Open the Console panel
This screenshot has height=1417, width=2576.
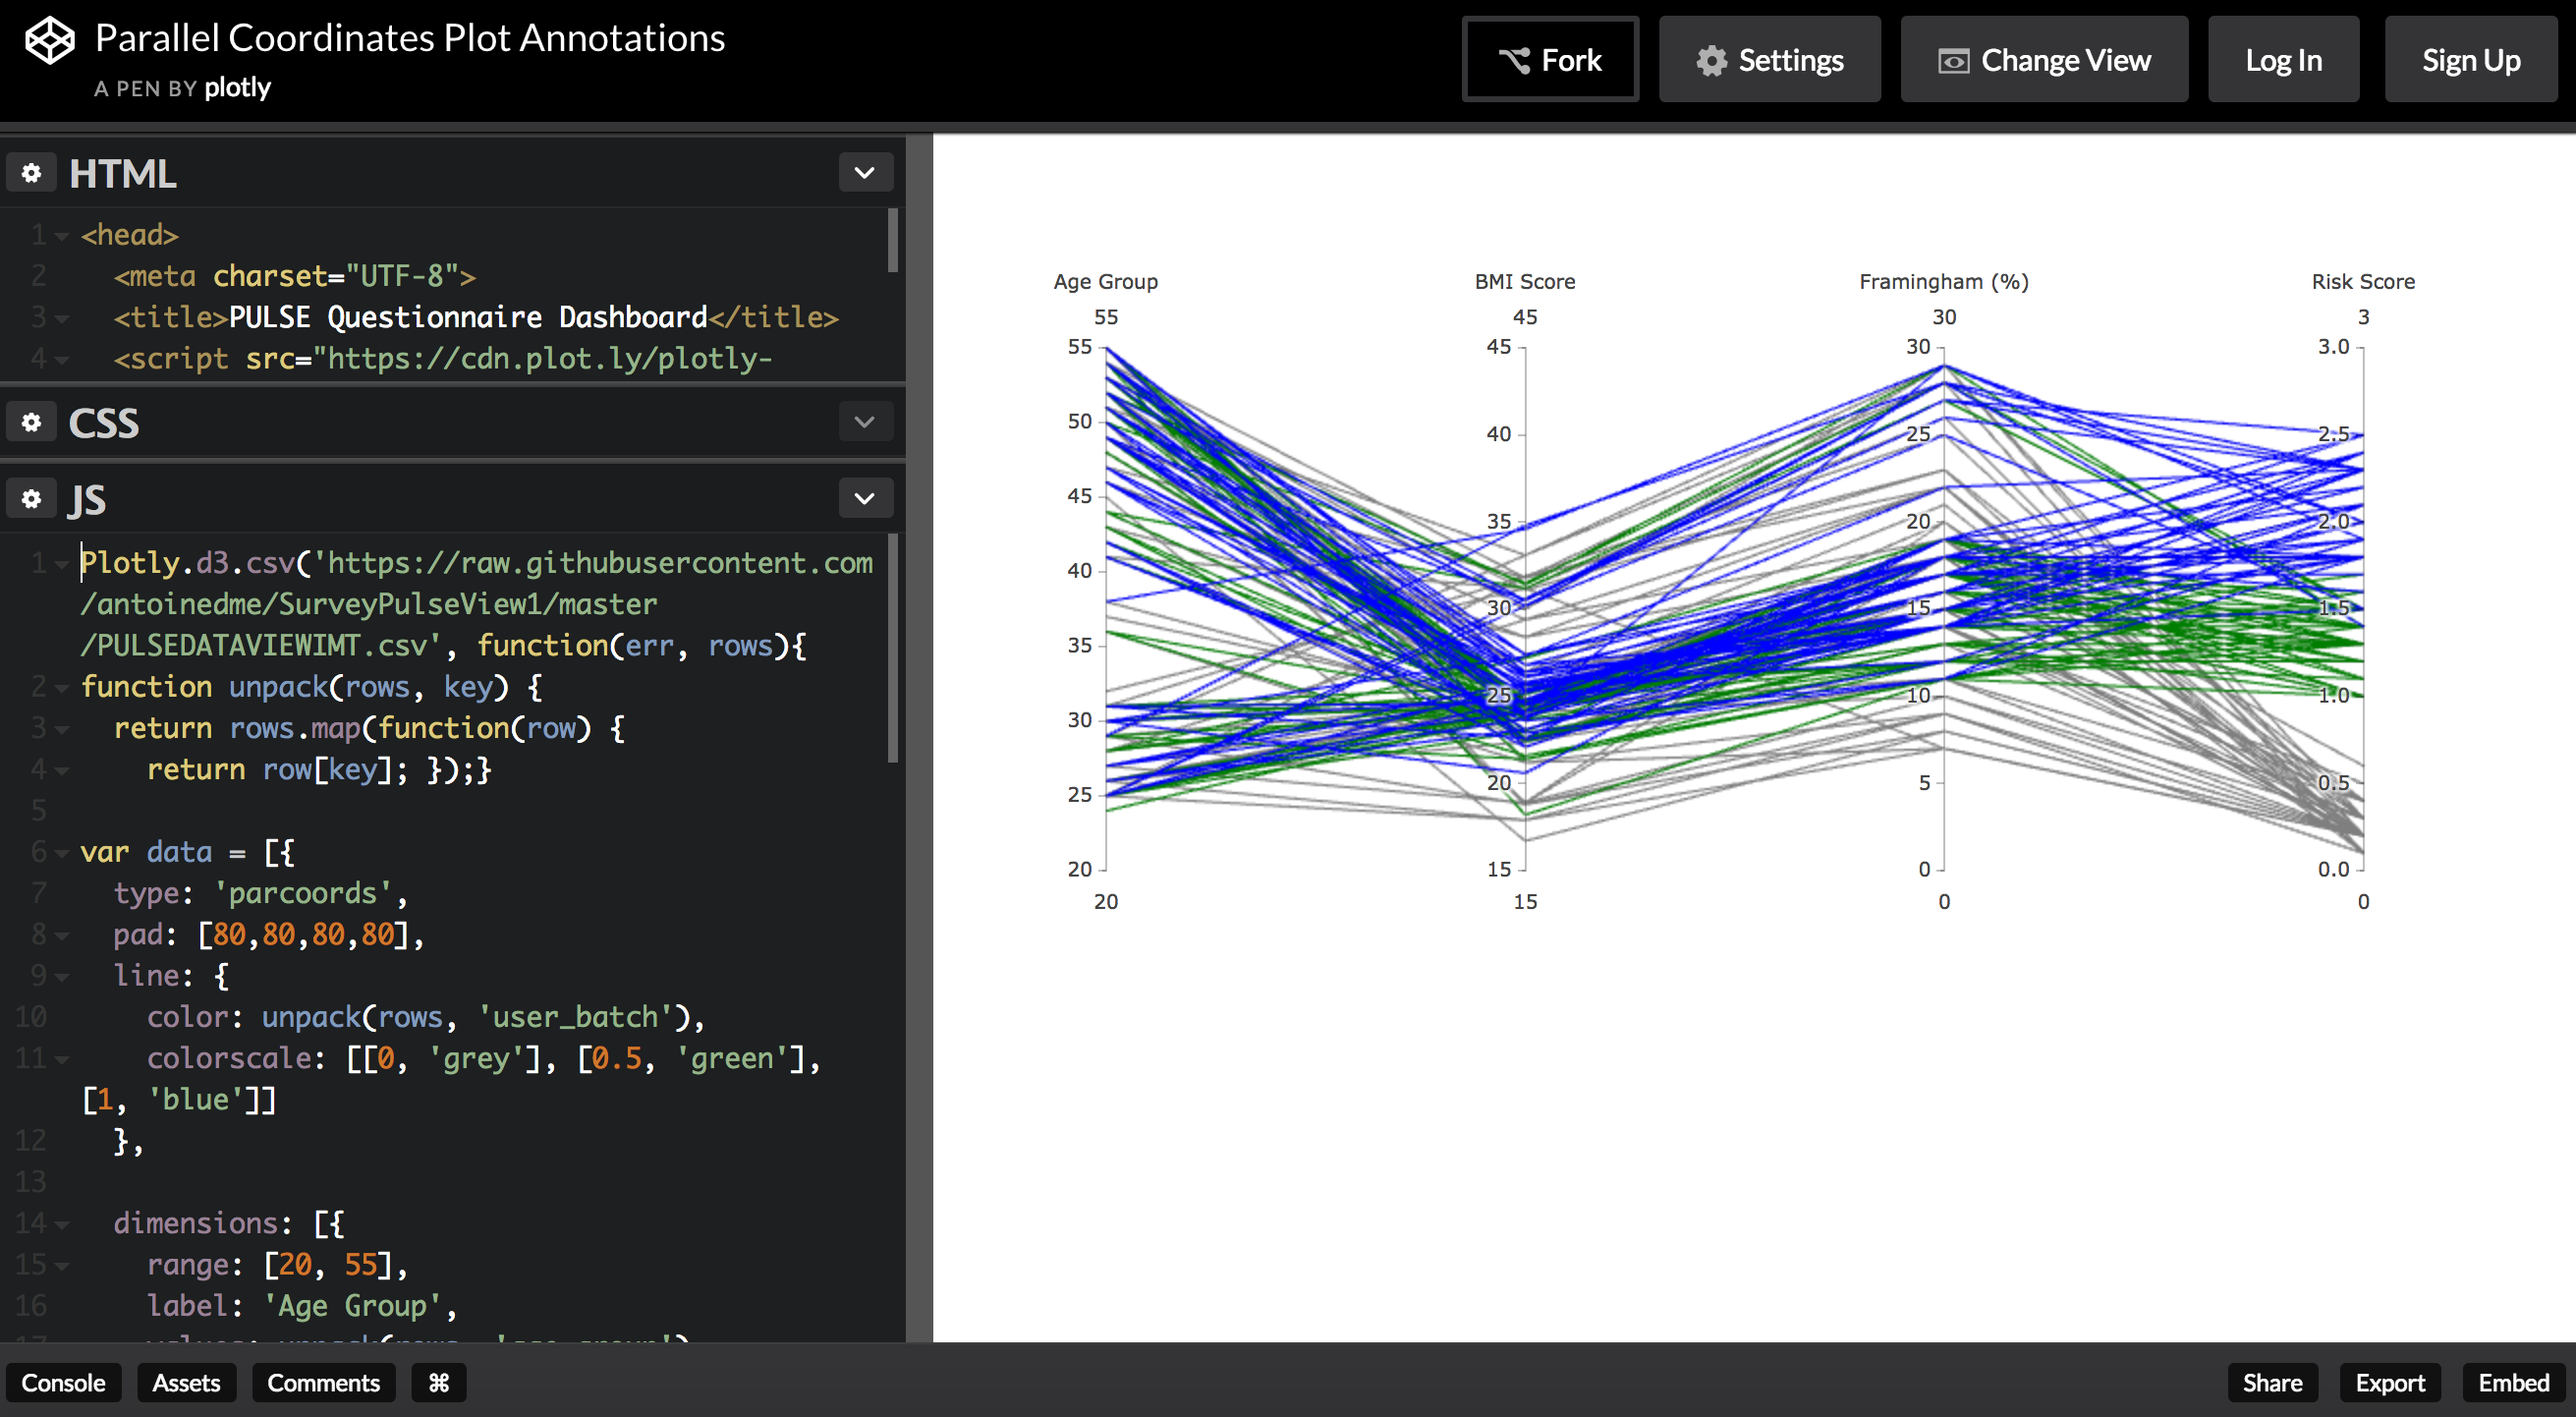64,1383
